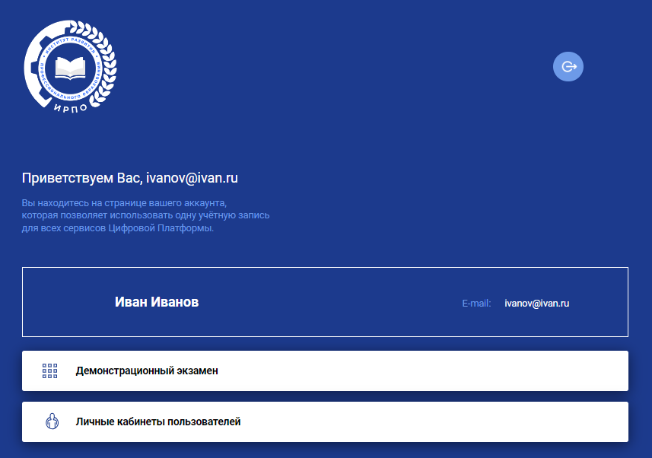This screenshot has height=458, width=652.
Task: Select the Личные кабинеты пользователей label text
Action: [x=158, y=422]
